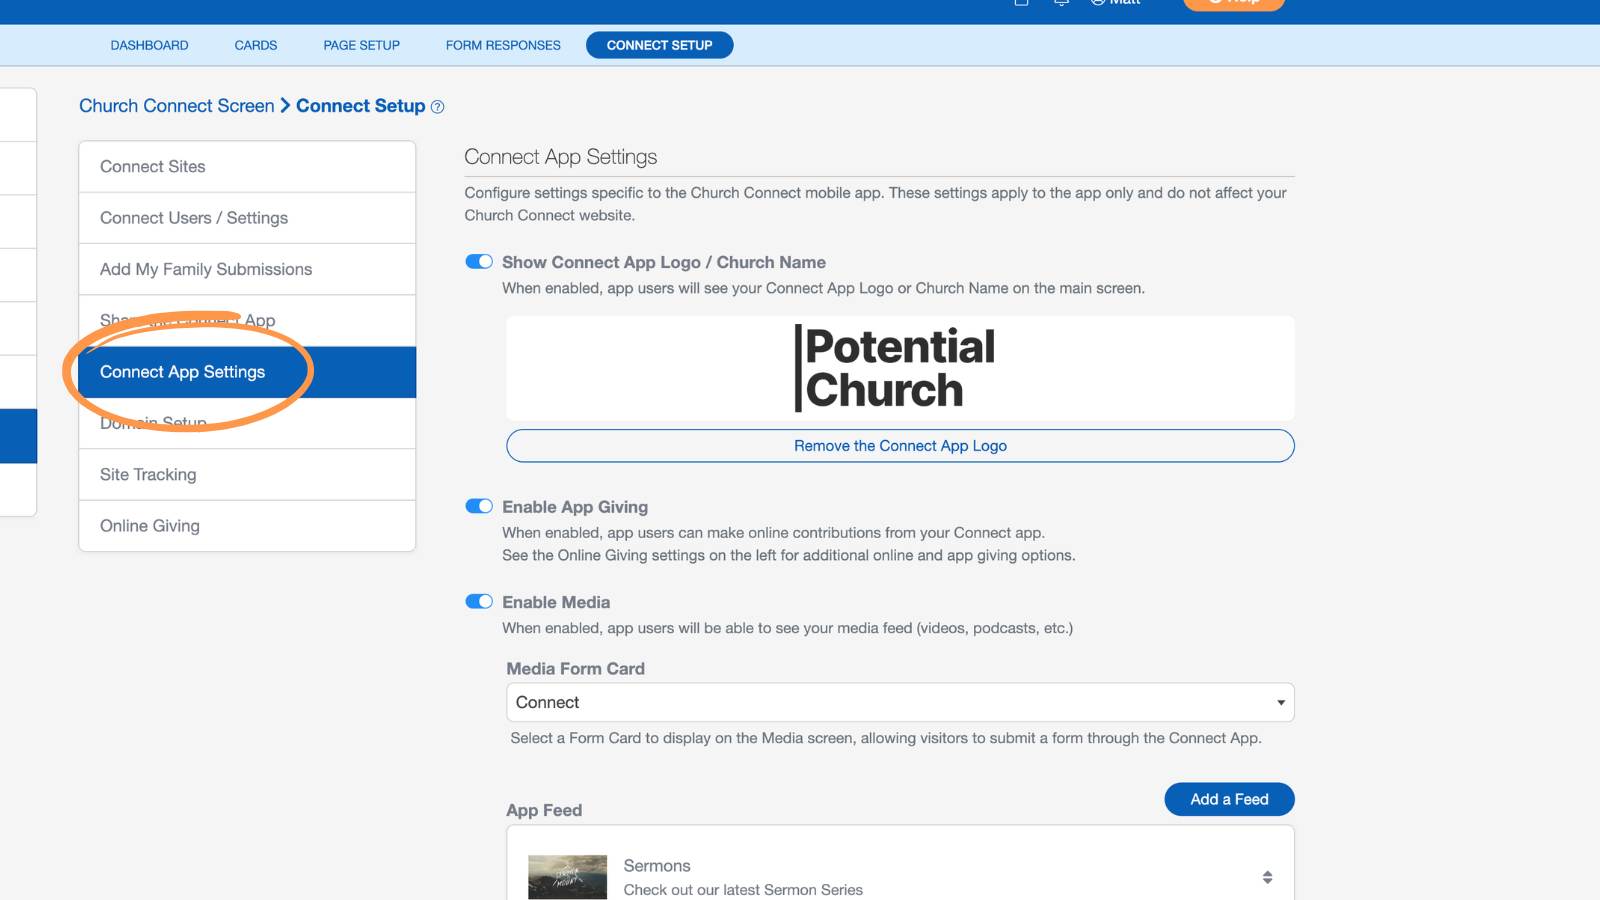Click the Enable App Giving label

(575, 507)
